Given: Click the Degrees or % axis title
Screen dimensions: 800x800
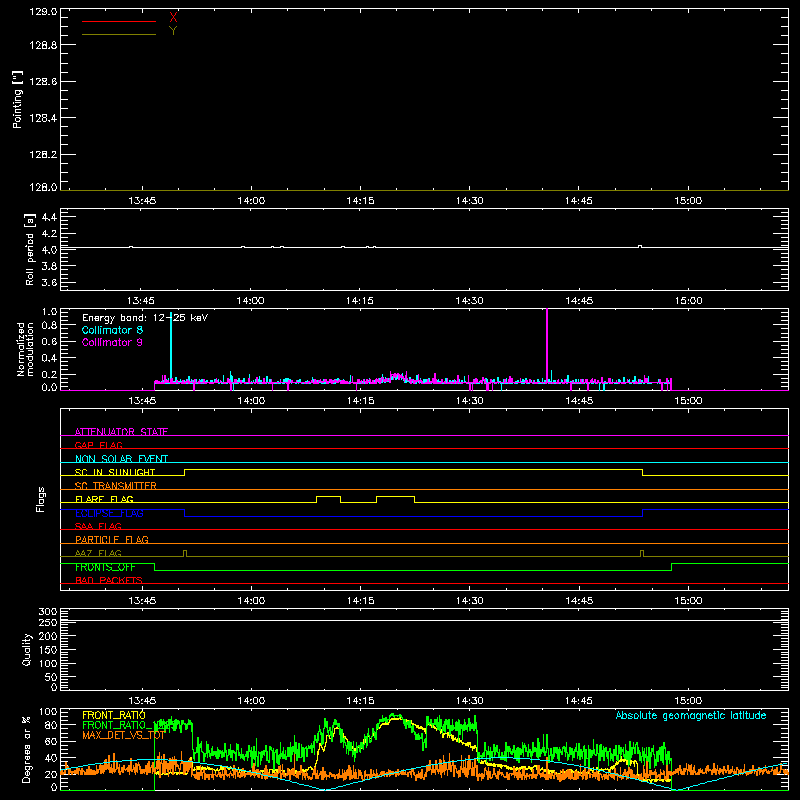Looking at the screenshot, I should tap(27, 749).
